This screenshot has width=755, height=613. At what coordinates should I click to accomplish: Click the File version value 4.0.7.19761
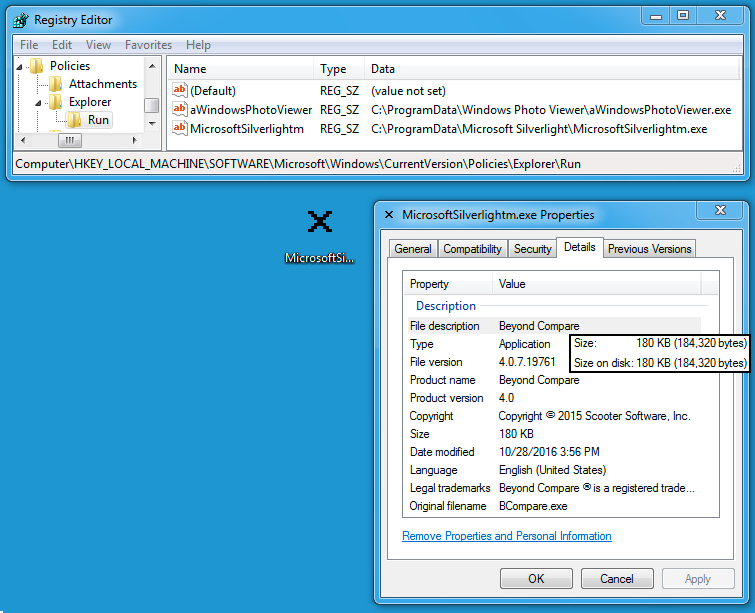527,362
